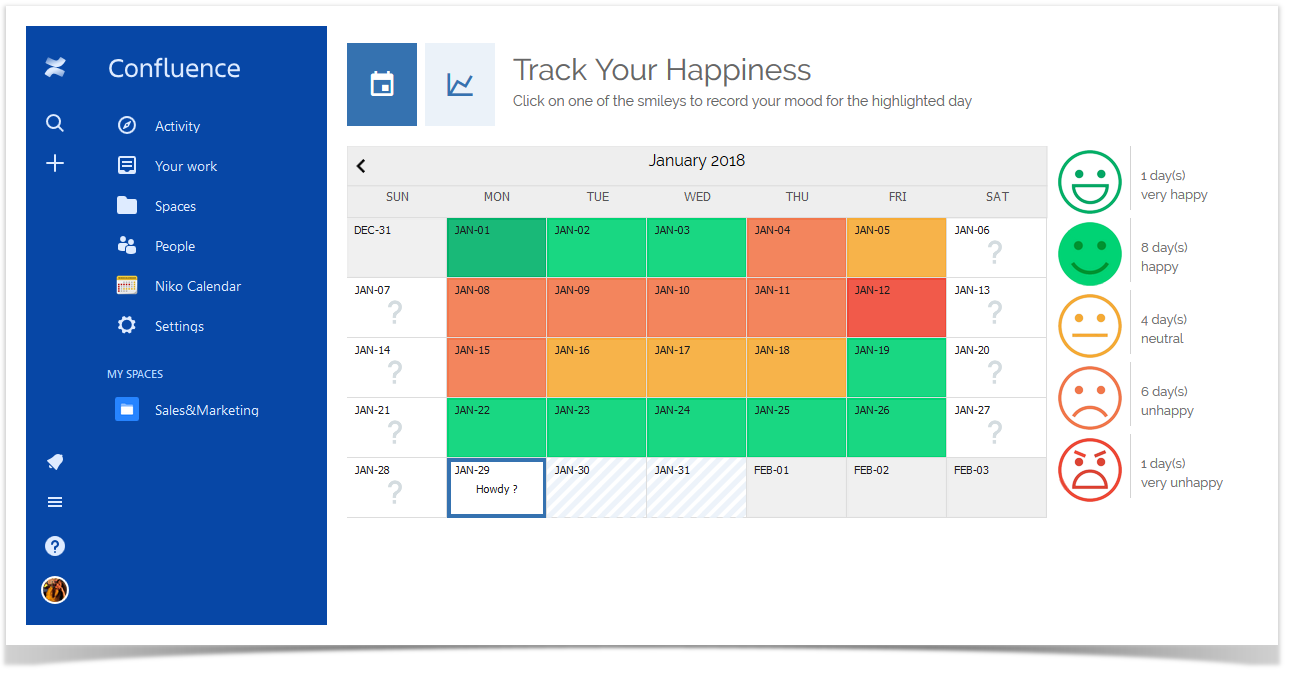Select the unhappy orange smiley

(1090, 398)
